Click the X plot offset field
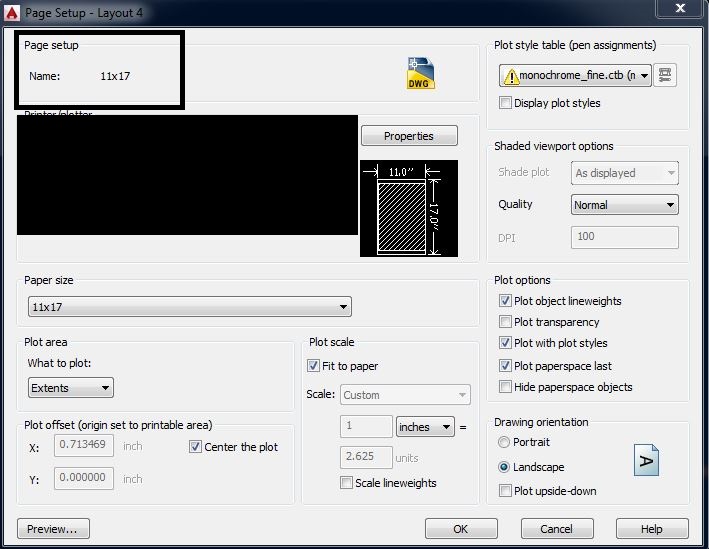This screenshot has height=549, width=709. (x=84, y=445)
